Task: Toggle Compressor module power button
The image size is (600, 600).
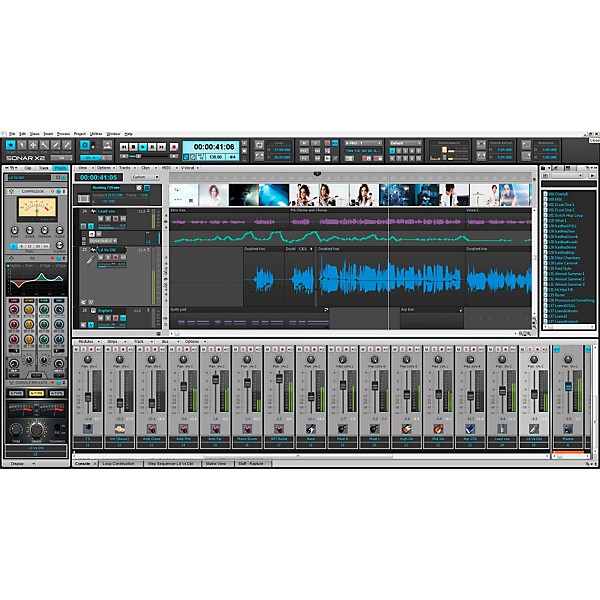Action: click(59, 191)
